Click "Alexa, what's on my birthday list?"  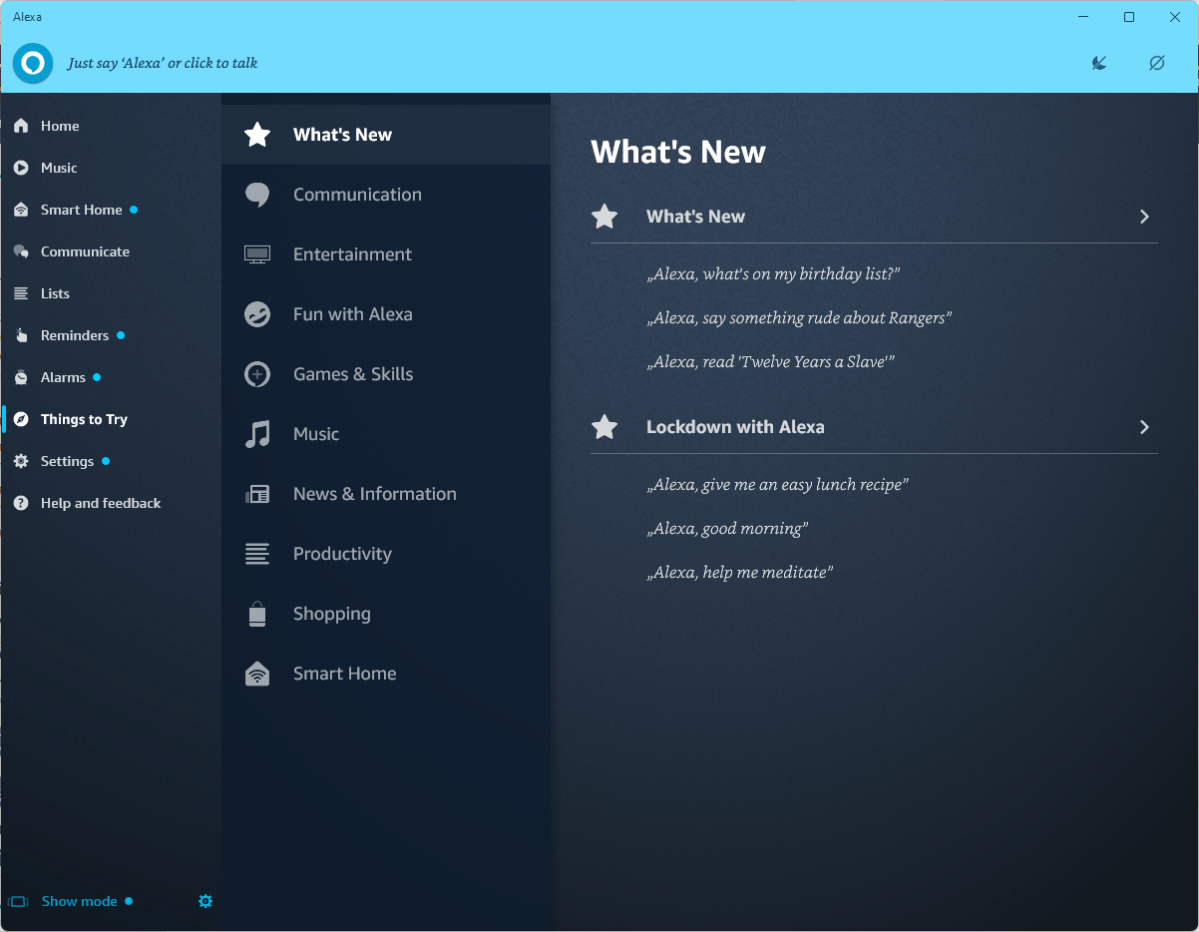click(x=773, y=274)
